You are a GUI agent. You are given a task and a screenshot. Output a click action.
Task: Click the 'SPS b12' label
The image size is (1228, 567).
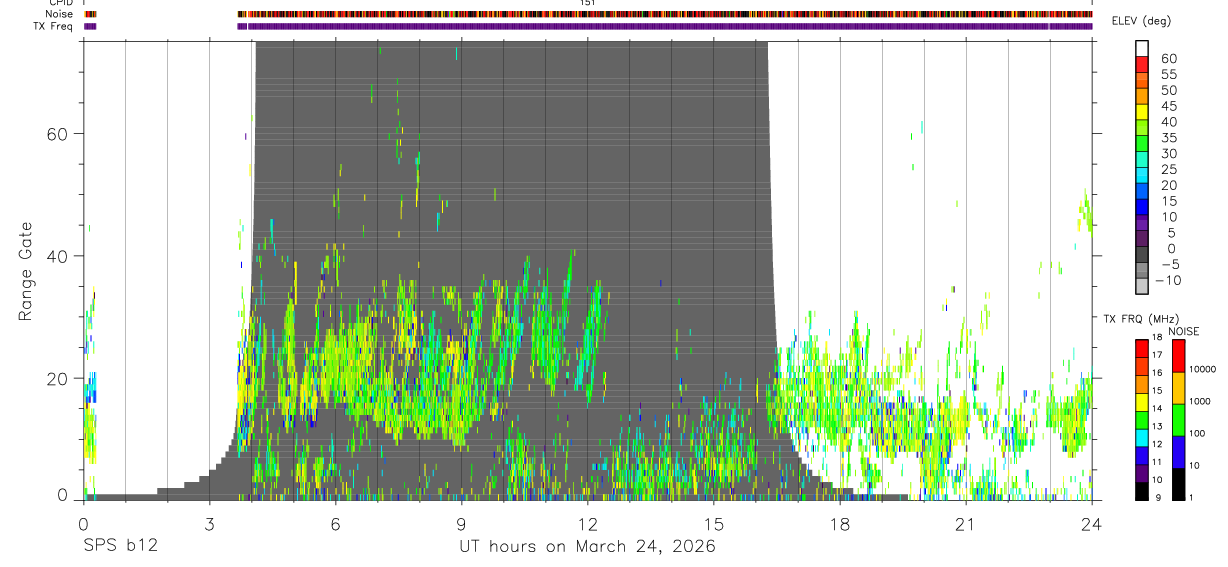click(x=119, y=546)
